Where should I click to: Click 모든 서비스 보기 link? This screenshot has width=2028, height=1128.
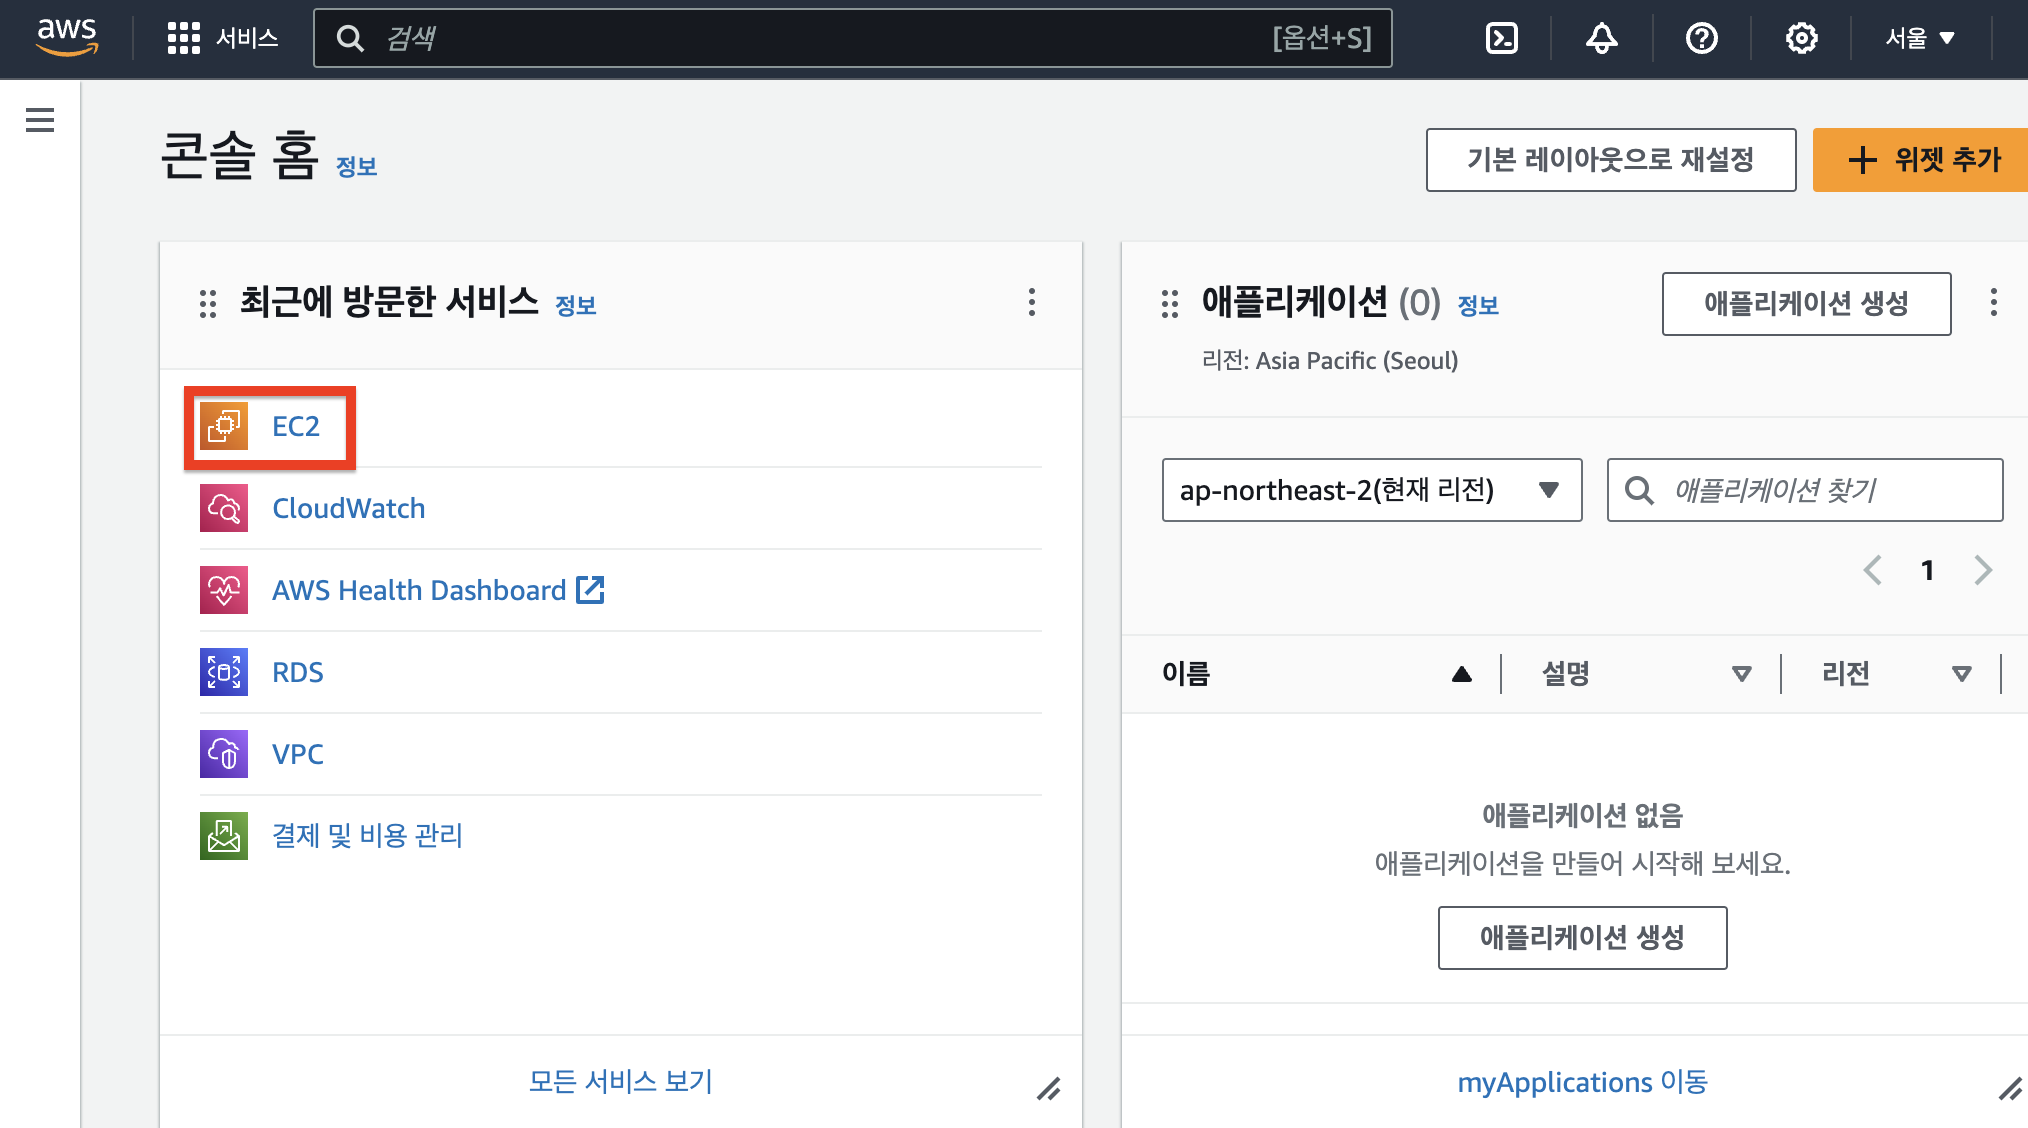(620, 1081)
